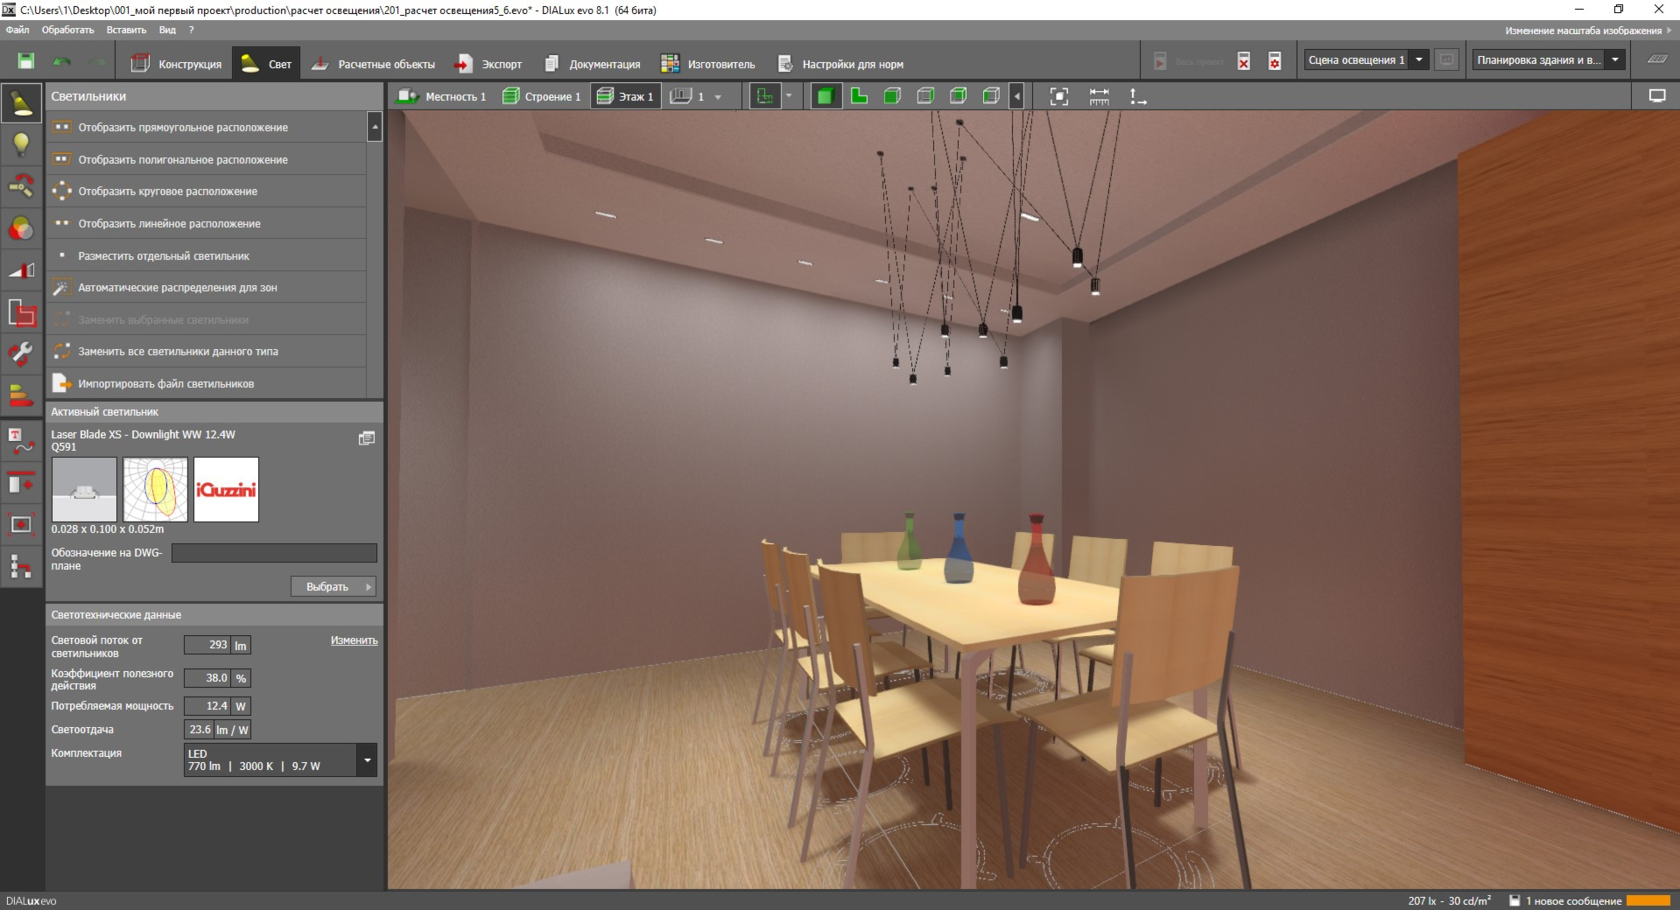1680x910 pixels.
Task: Open the color filters sidebar tool
Action: pyautogui.click(x=21, y=229)
